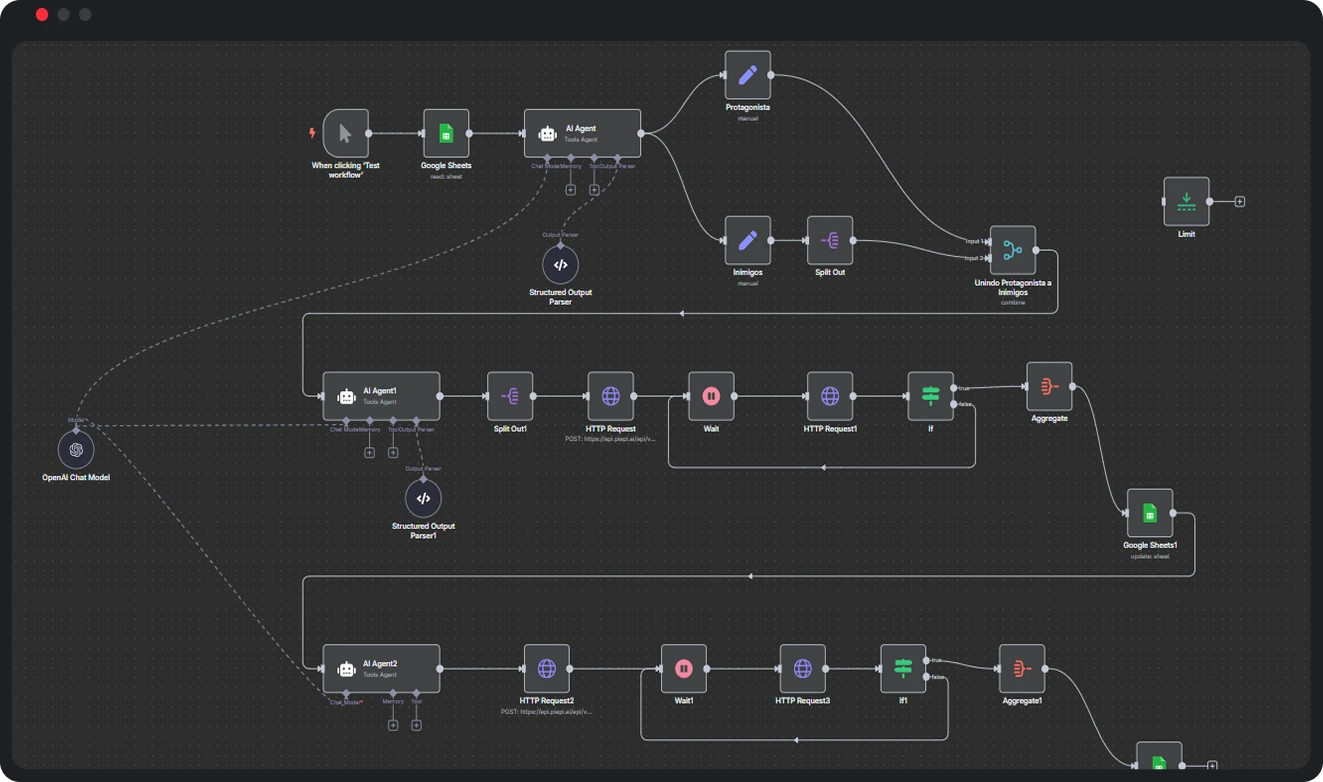The width and height of the screenshot is (1323, 782).
Task: Open the AI Agent Tools Agent node
Action: click(583, 133)
